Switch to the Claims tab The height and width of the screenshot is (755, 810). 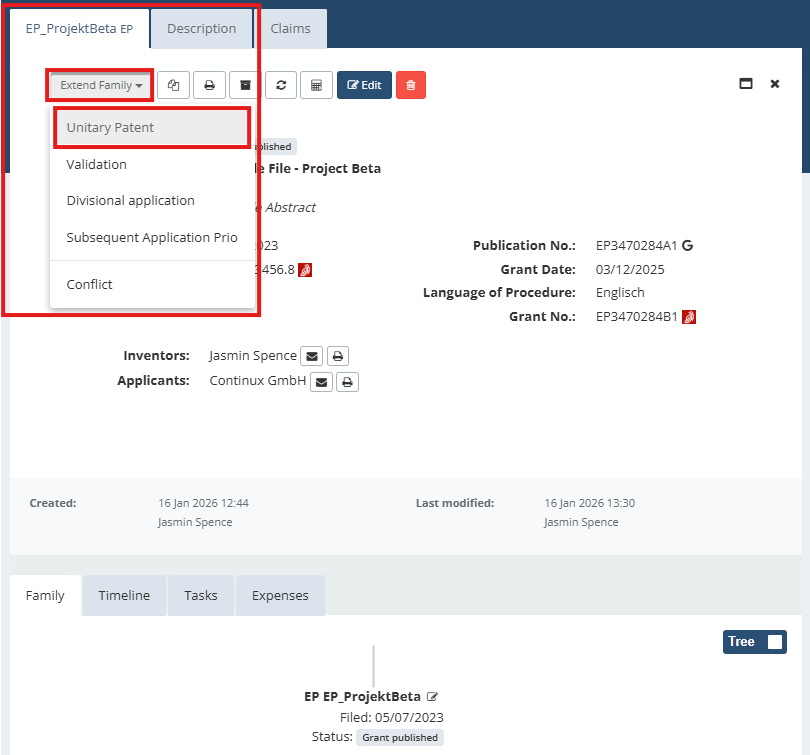290,28
